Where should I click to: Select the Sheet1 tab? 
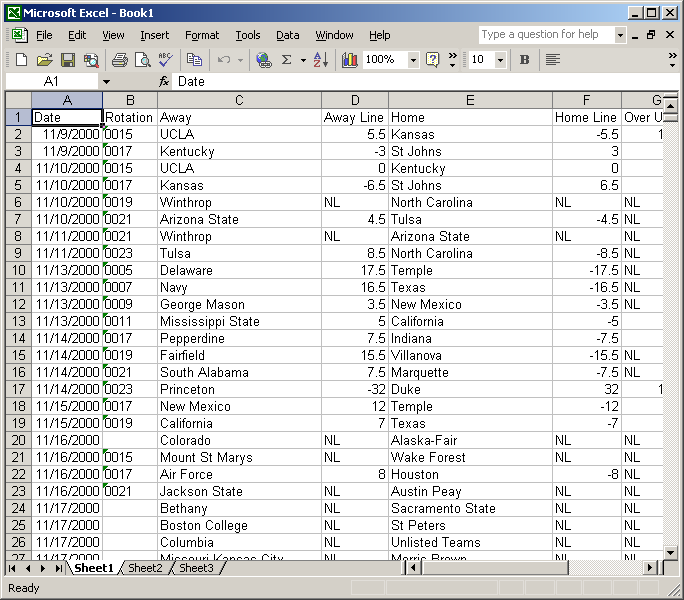click(x=93, y=568)
